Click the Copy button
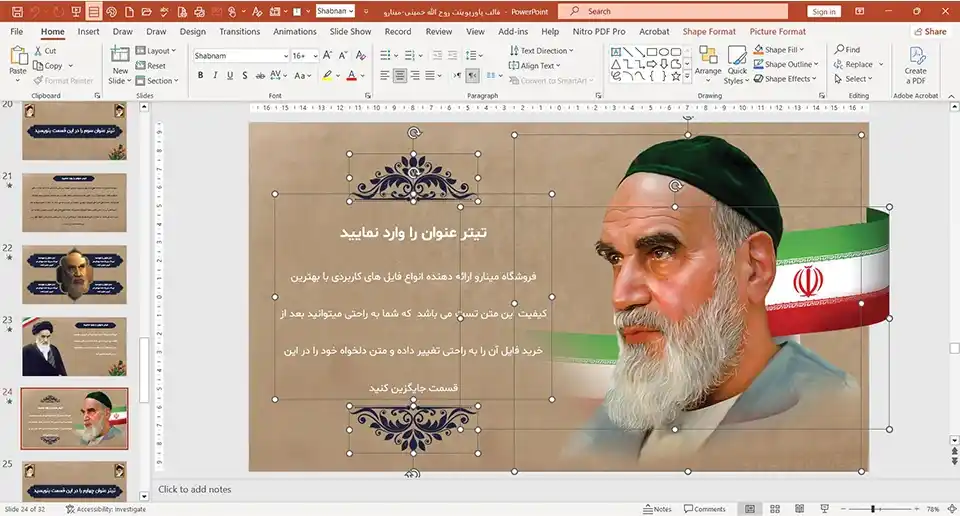The width and height of the screenshot is (960, 516). 48,65
